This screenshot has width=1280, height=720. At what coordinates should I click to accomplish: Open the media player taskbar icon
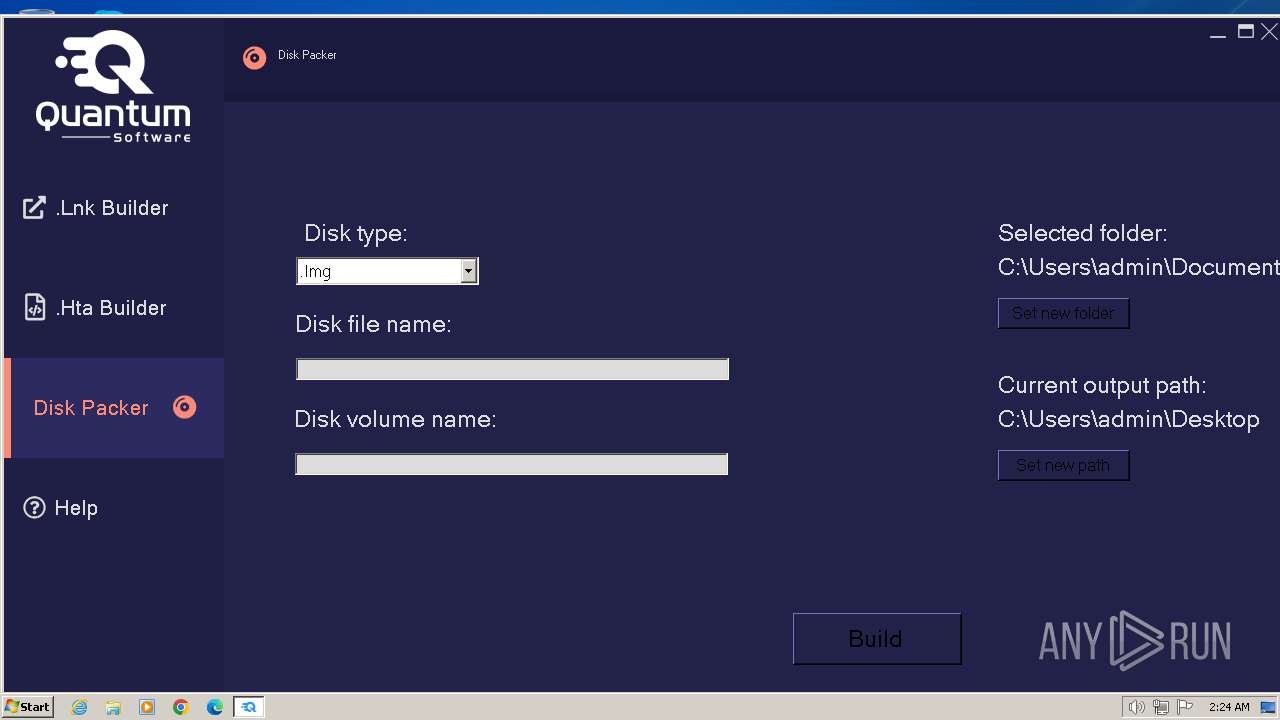(x=147, y=707)
